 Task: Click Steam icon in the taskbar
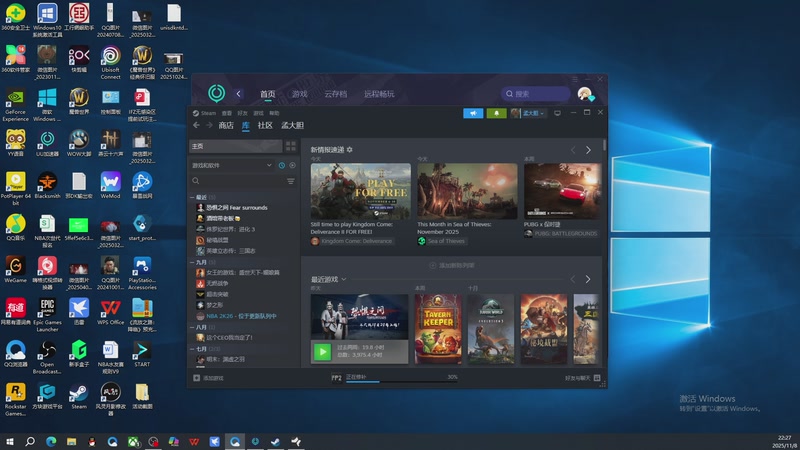(276, 442)
